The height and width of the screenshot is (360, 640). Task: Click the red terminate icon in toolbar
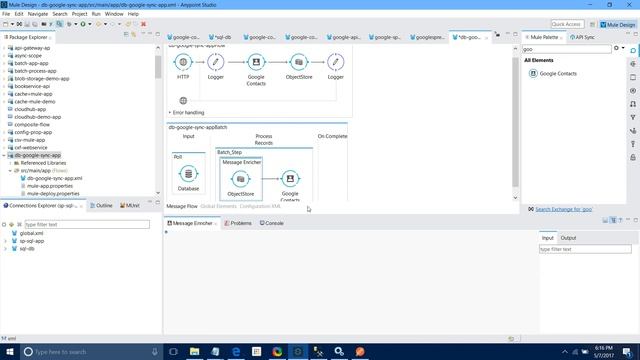[x=143, y=24]
